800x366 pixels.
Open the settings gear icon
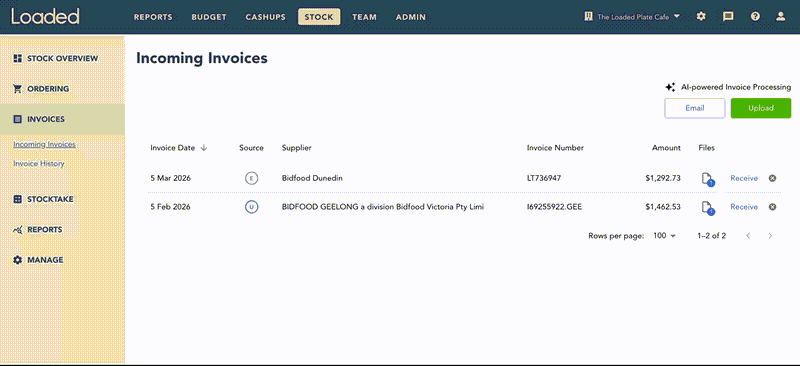pos(702,16)
